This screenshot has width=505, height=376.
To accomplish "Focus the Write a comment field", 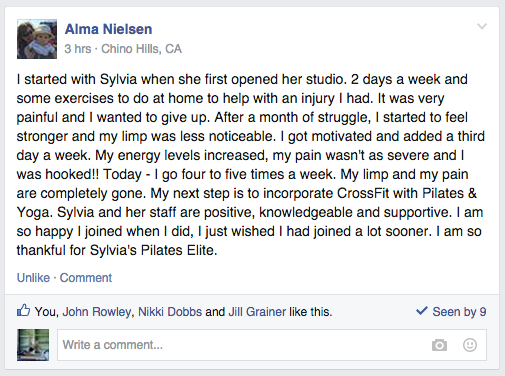I will point(272,345).
